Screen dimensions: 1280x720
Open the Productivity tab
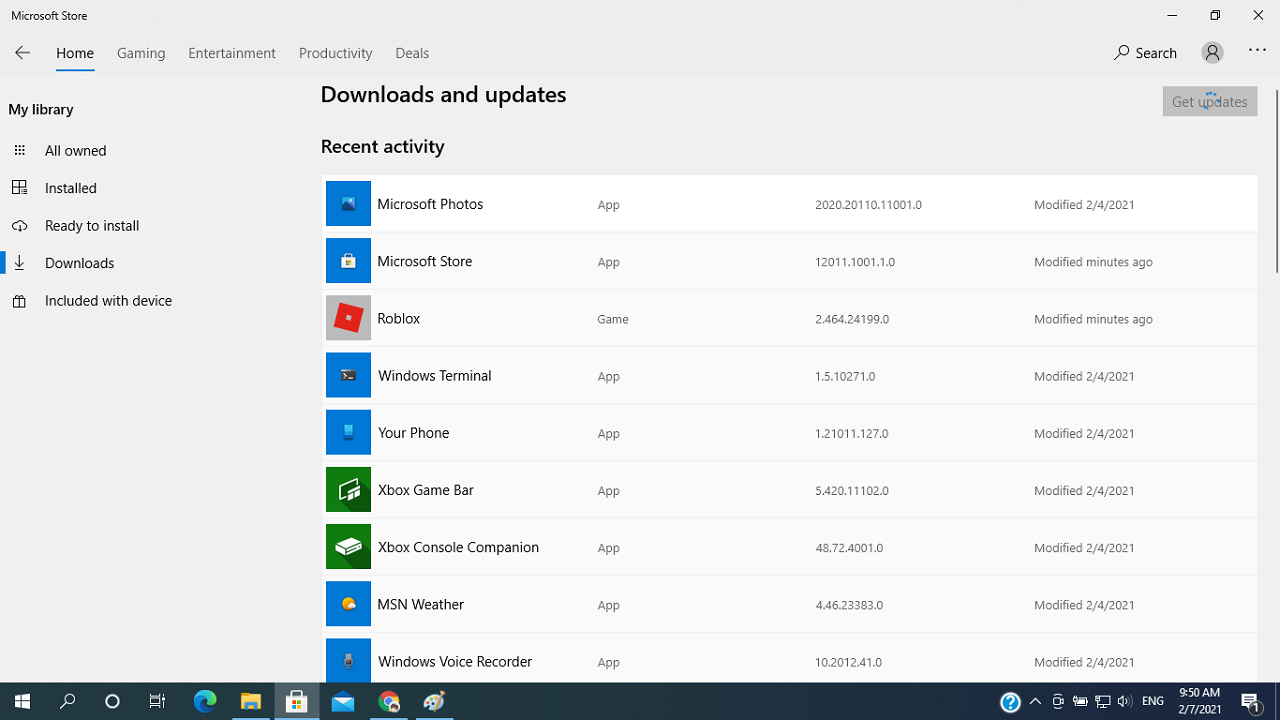pyautogui.click(x=335, y=53)
